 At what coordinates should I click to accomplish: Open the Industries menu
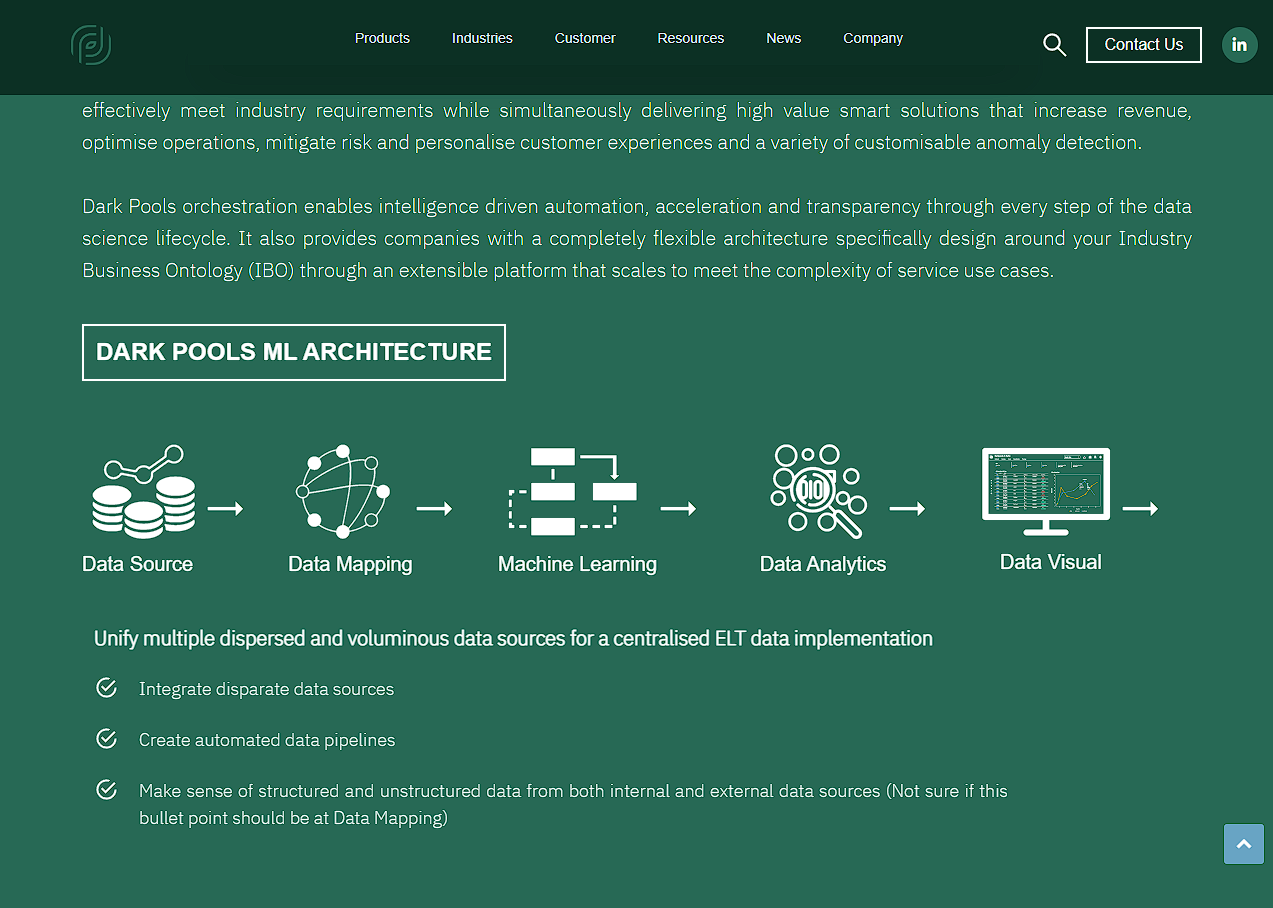482,38
